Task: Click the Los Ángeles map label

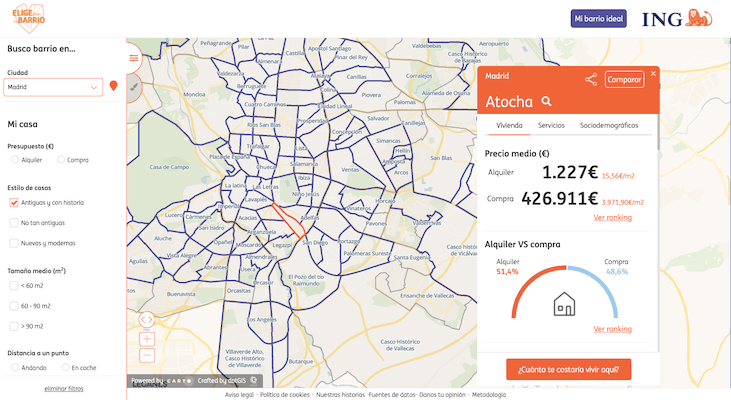Action: [x=262, y=320]
